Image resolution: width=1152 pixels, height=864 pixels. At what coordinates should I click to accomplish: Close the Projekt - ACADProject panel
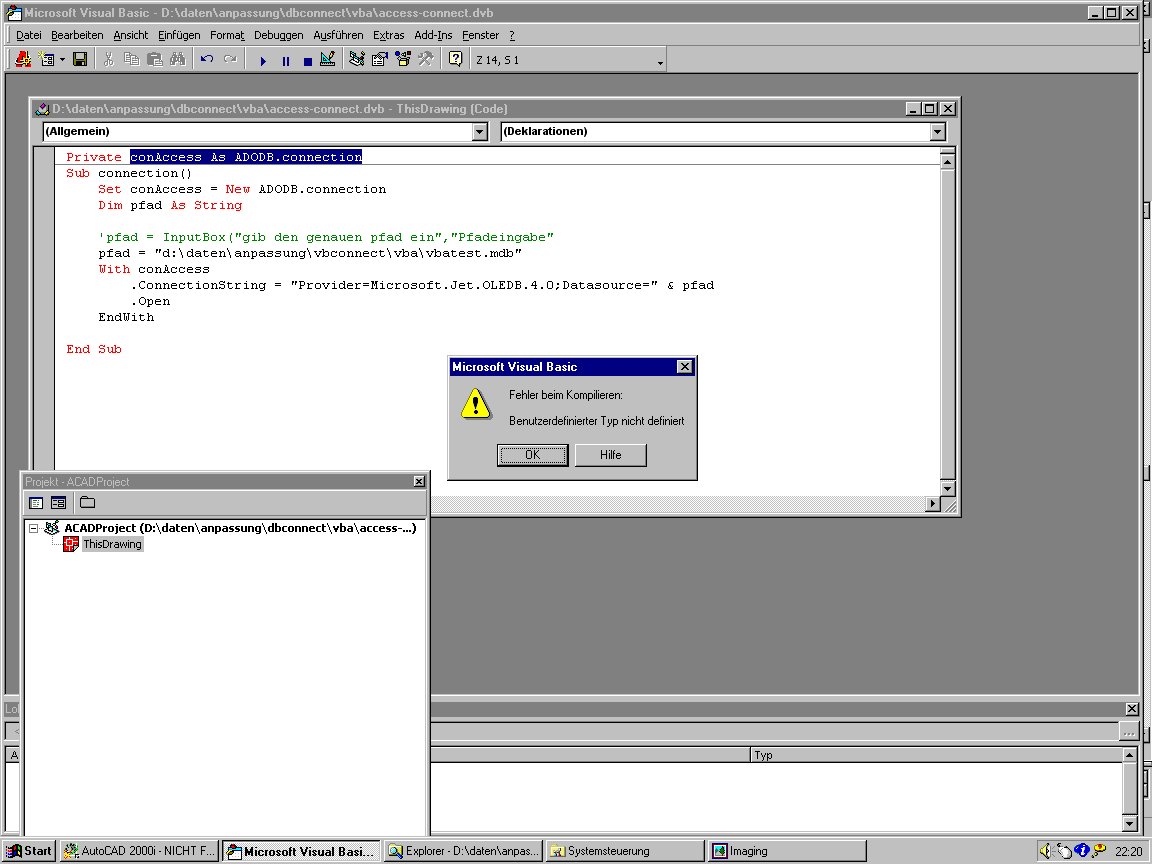pyautogui.click(x=419, y=481)
